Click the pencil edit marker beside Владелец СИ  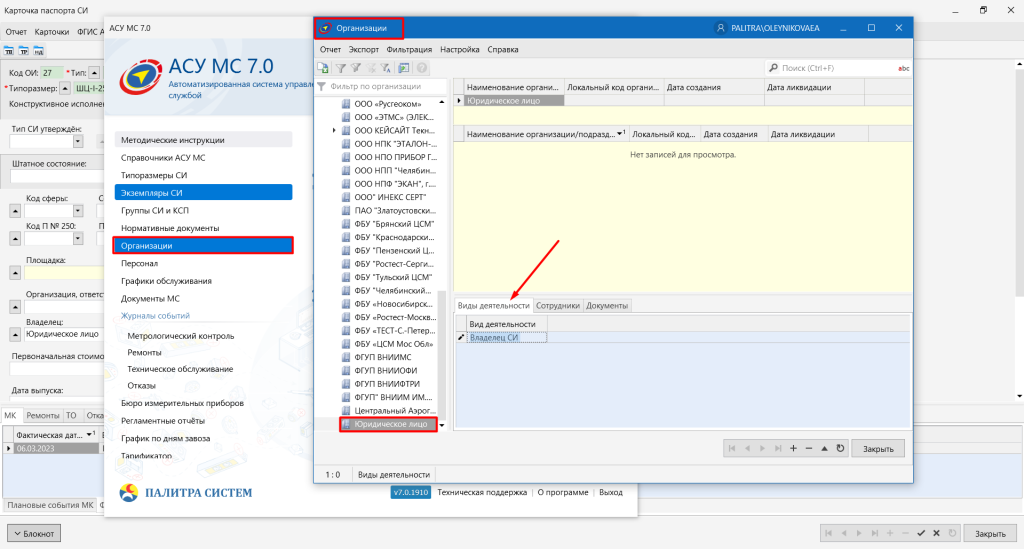(x=460, y=337)
